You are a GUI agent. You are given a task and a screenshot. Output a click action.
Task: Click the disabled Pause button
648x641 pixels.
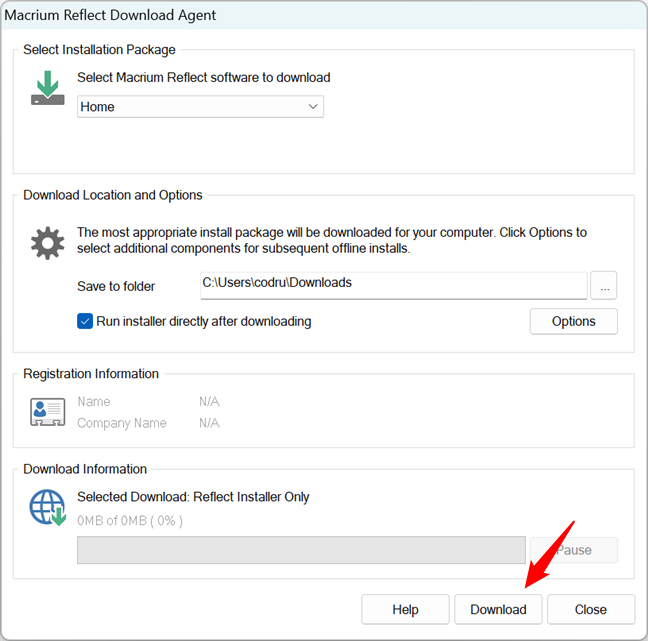tap(573, 550)
